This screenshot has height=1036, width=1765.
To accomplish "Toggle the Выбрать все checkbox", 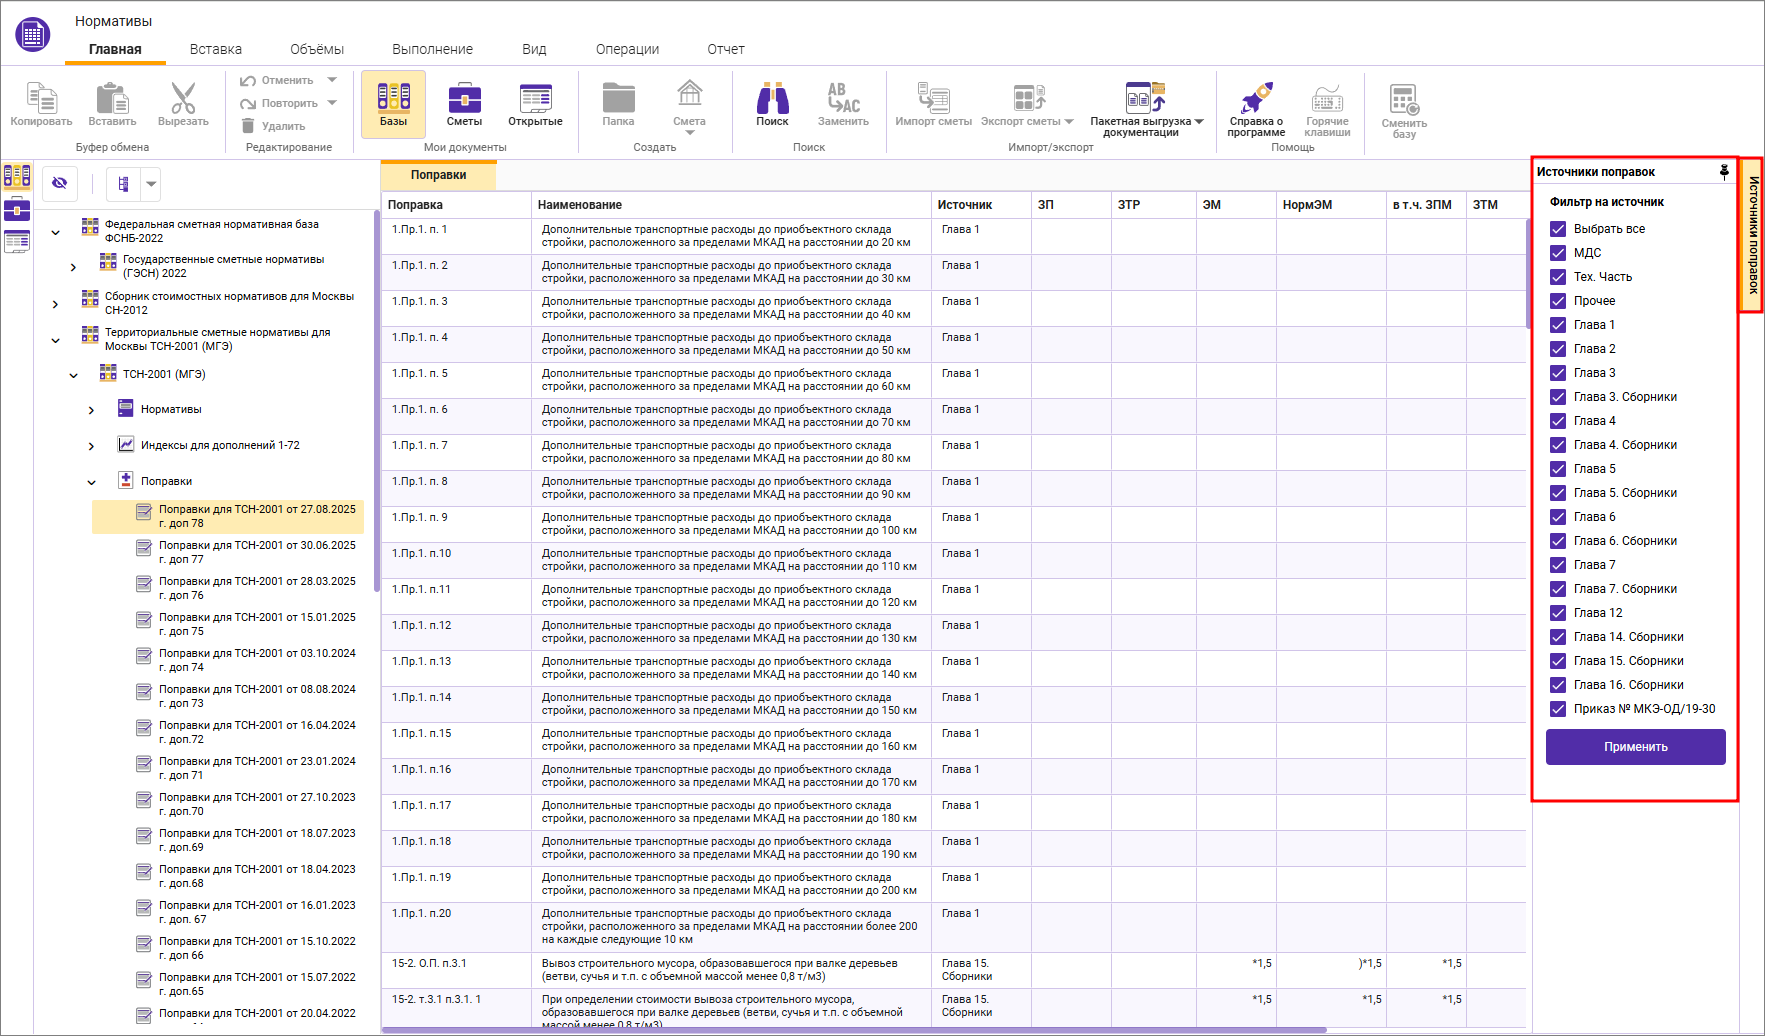I will [x=1558, y=229].
